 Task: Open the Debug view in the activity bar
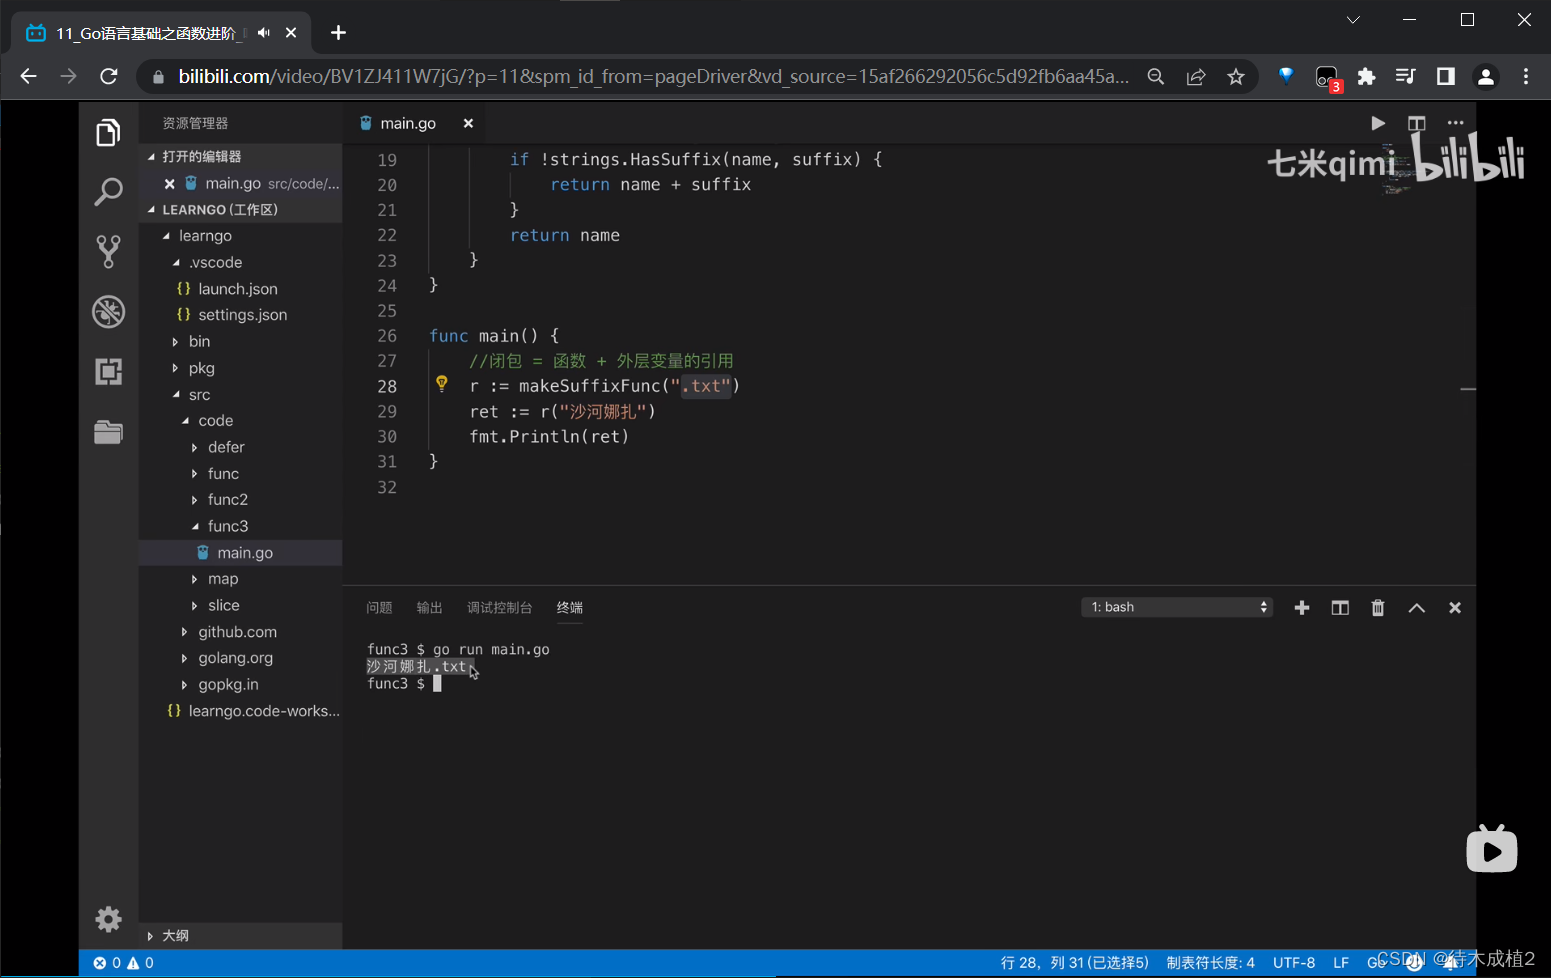[x=108, y=312]
